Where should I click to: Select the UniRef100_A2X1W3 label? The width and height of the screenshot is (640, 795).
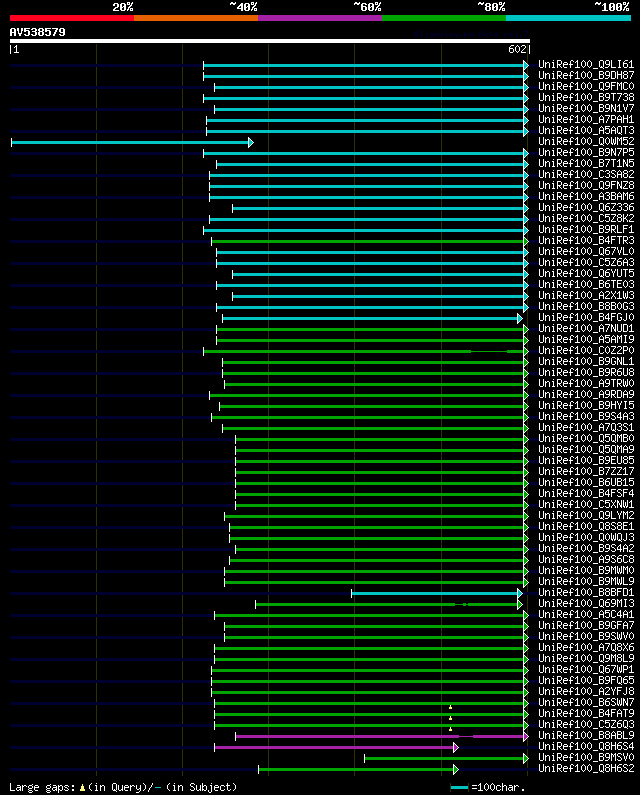click(586, 295)
